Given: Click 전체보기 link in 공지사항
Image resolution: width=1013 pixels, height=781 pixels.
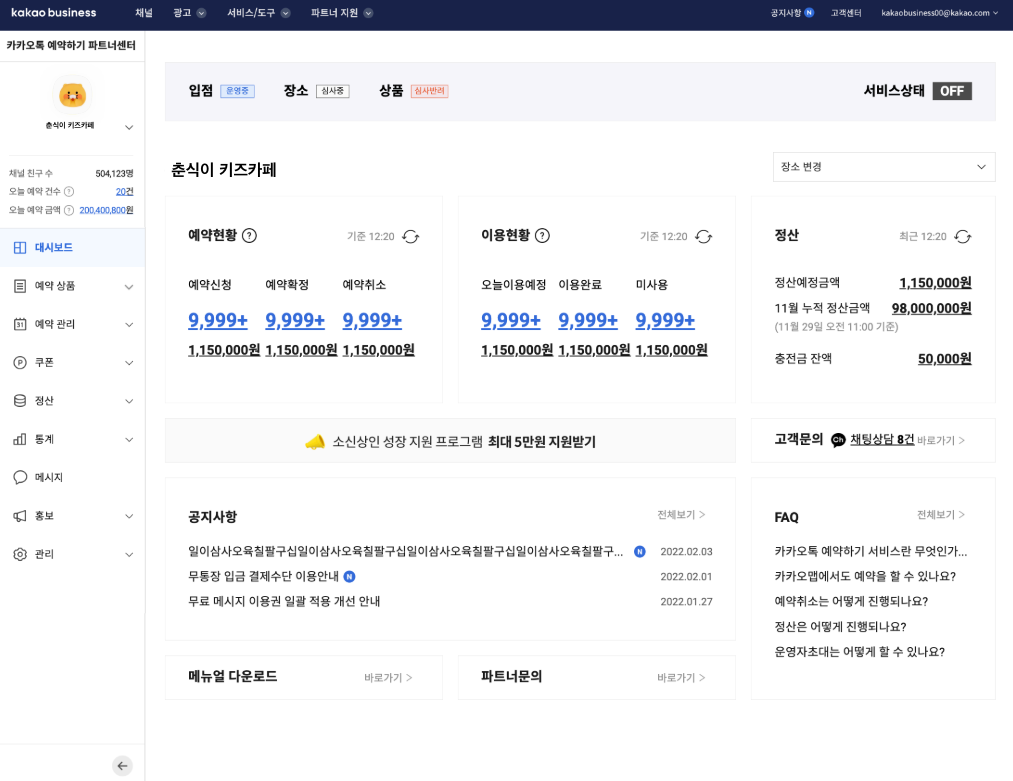Looking at the screenshot, I should (681, 515).
